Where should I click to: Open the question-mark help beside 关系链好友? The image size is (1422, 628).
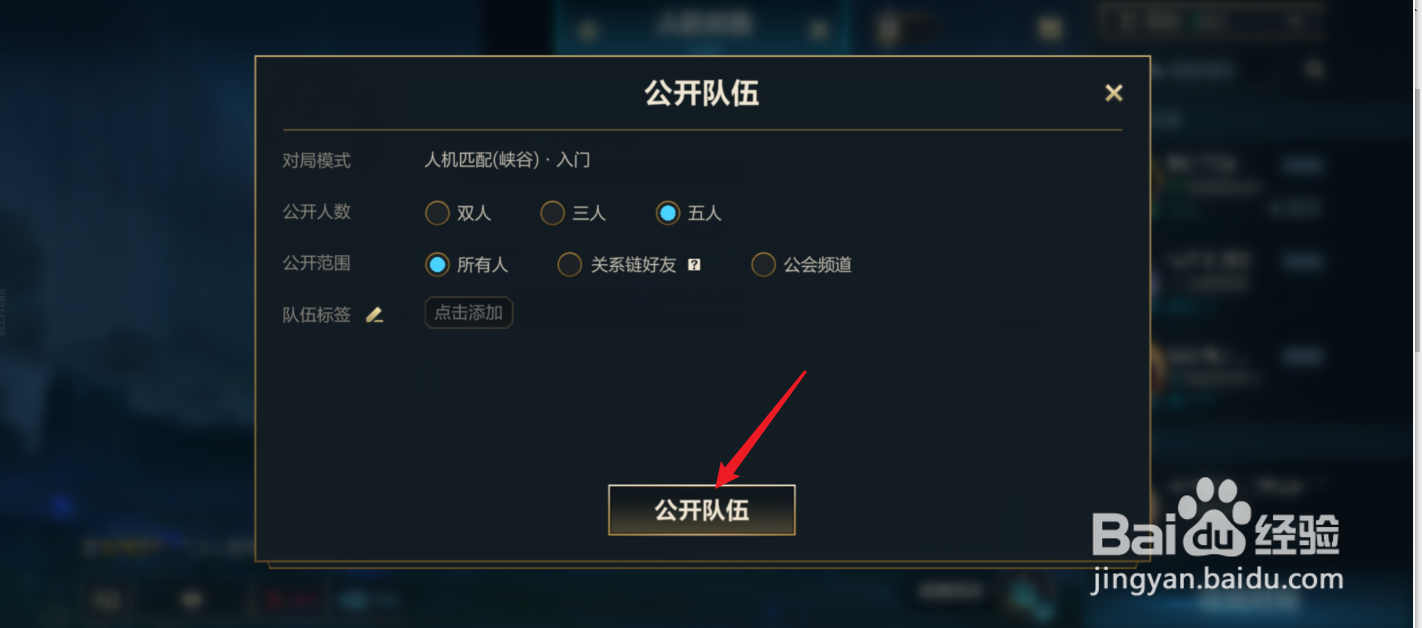pyautogui.click(x=694, y=265)
